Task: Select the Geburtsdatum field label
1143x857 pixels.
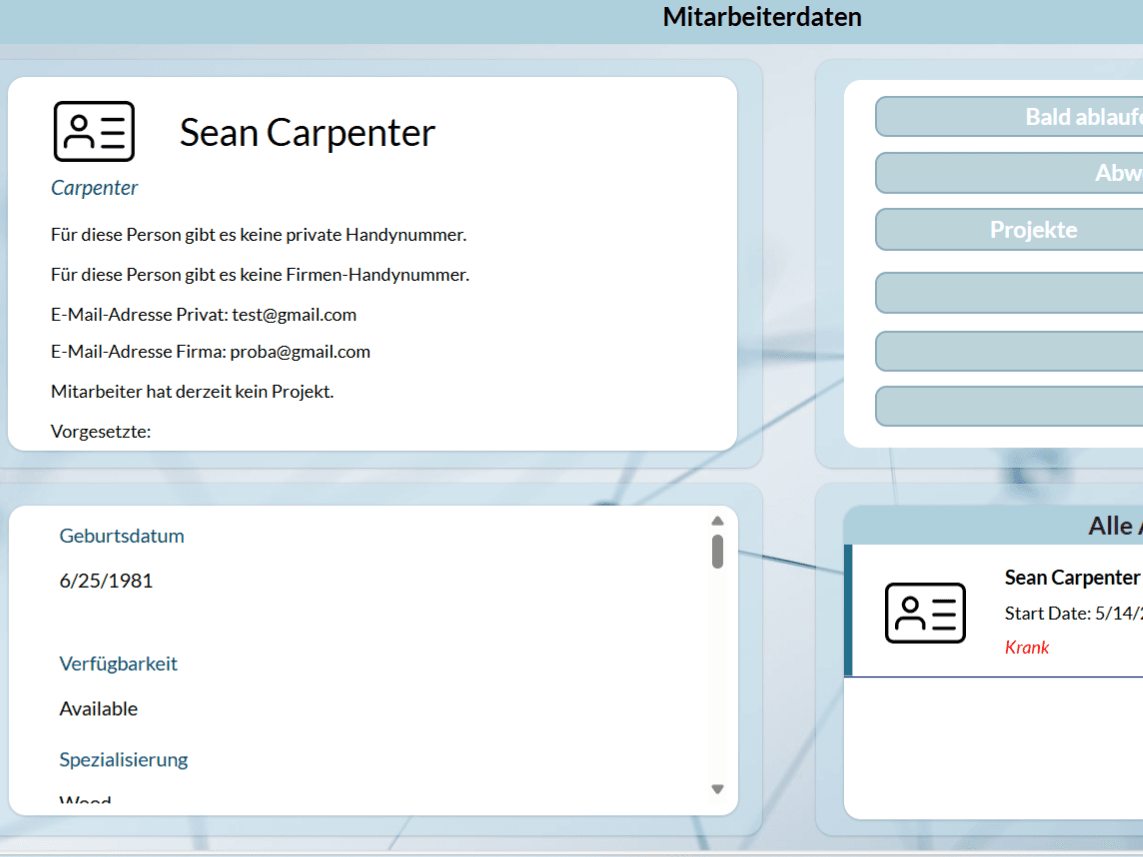Action: (122, 536)
